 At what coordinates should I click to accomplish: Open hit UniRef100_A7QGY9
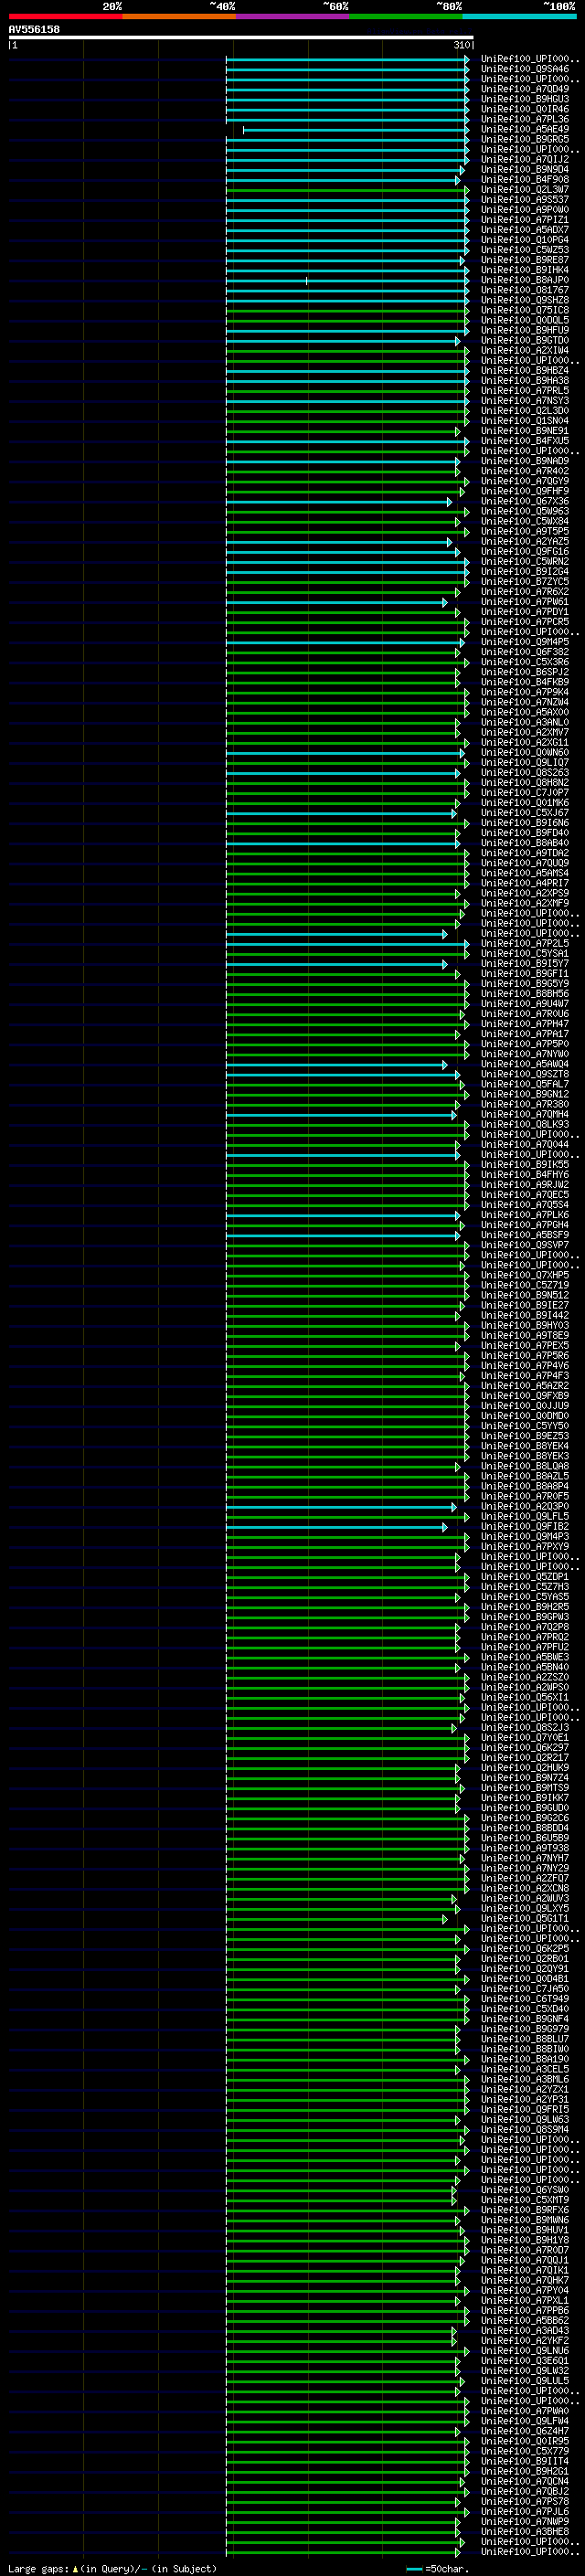(525, 481)
